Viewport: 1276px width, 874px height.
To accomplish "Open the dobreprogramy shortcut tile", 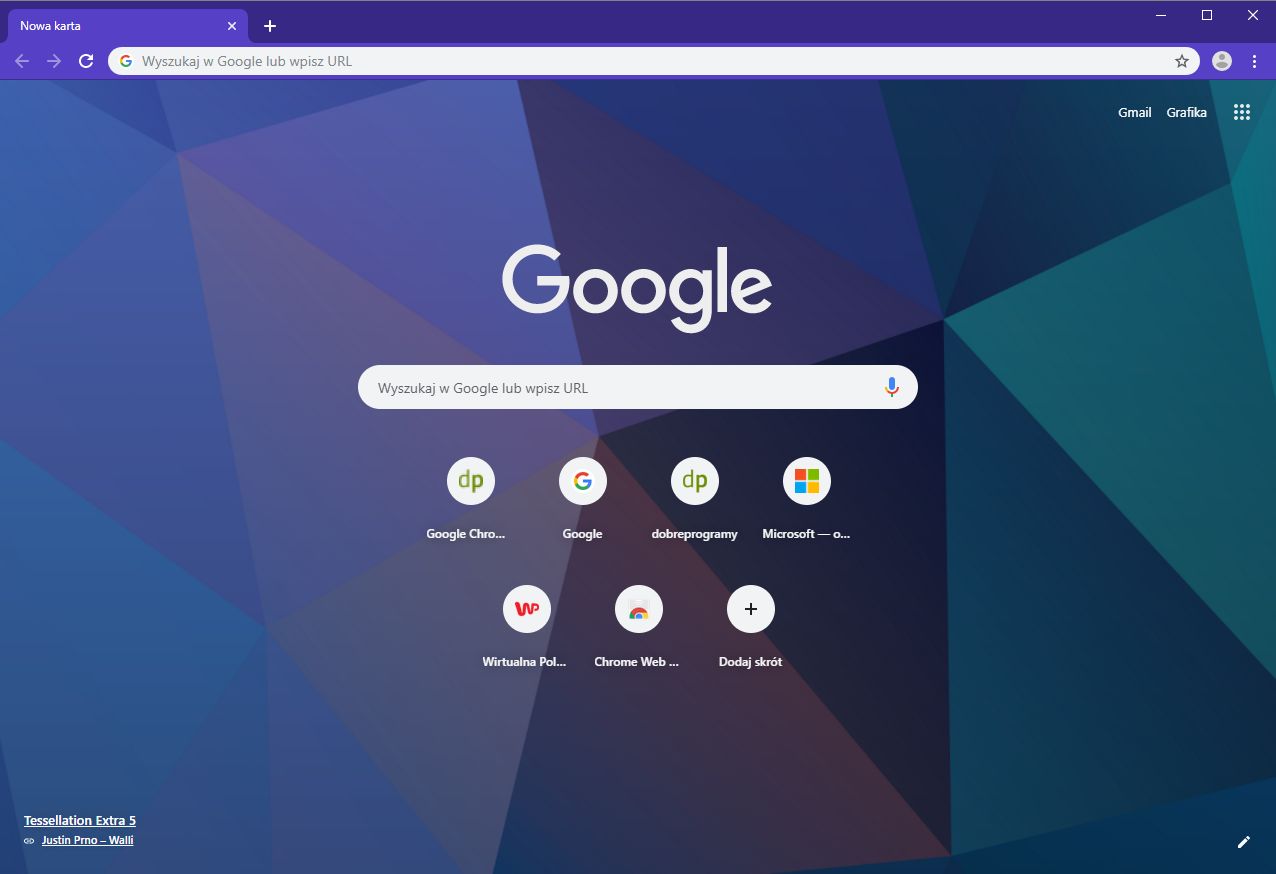I will (x=694, y=497).
